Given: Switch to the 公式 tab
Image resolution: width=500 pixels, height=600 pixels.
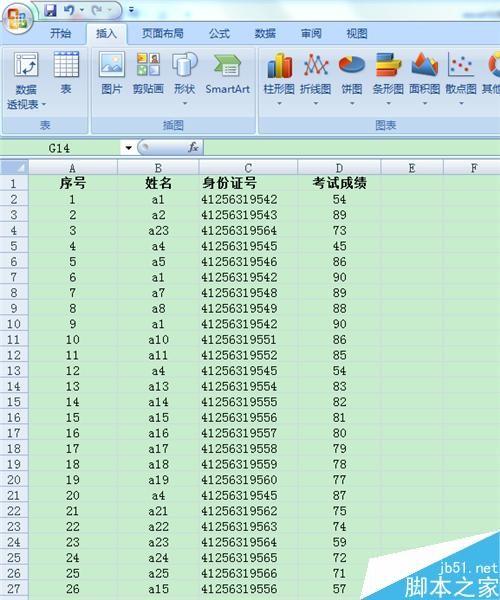Looking at the screenshot, I should 219,34.
